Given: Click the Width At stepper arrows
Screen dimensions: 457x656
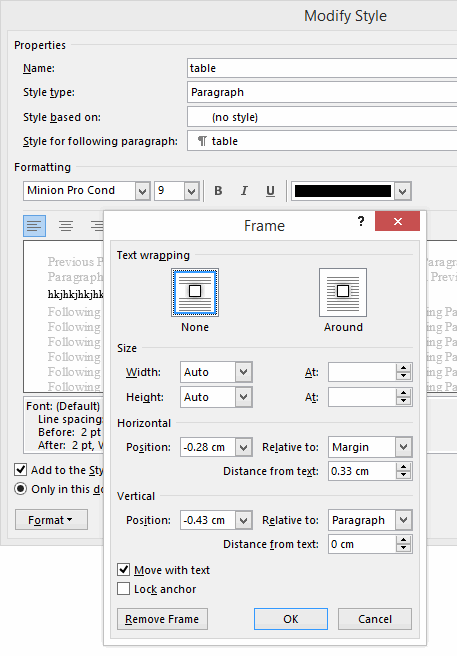Looking at the screenshot, I should (x=403, y=372).
